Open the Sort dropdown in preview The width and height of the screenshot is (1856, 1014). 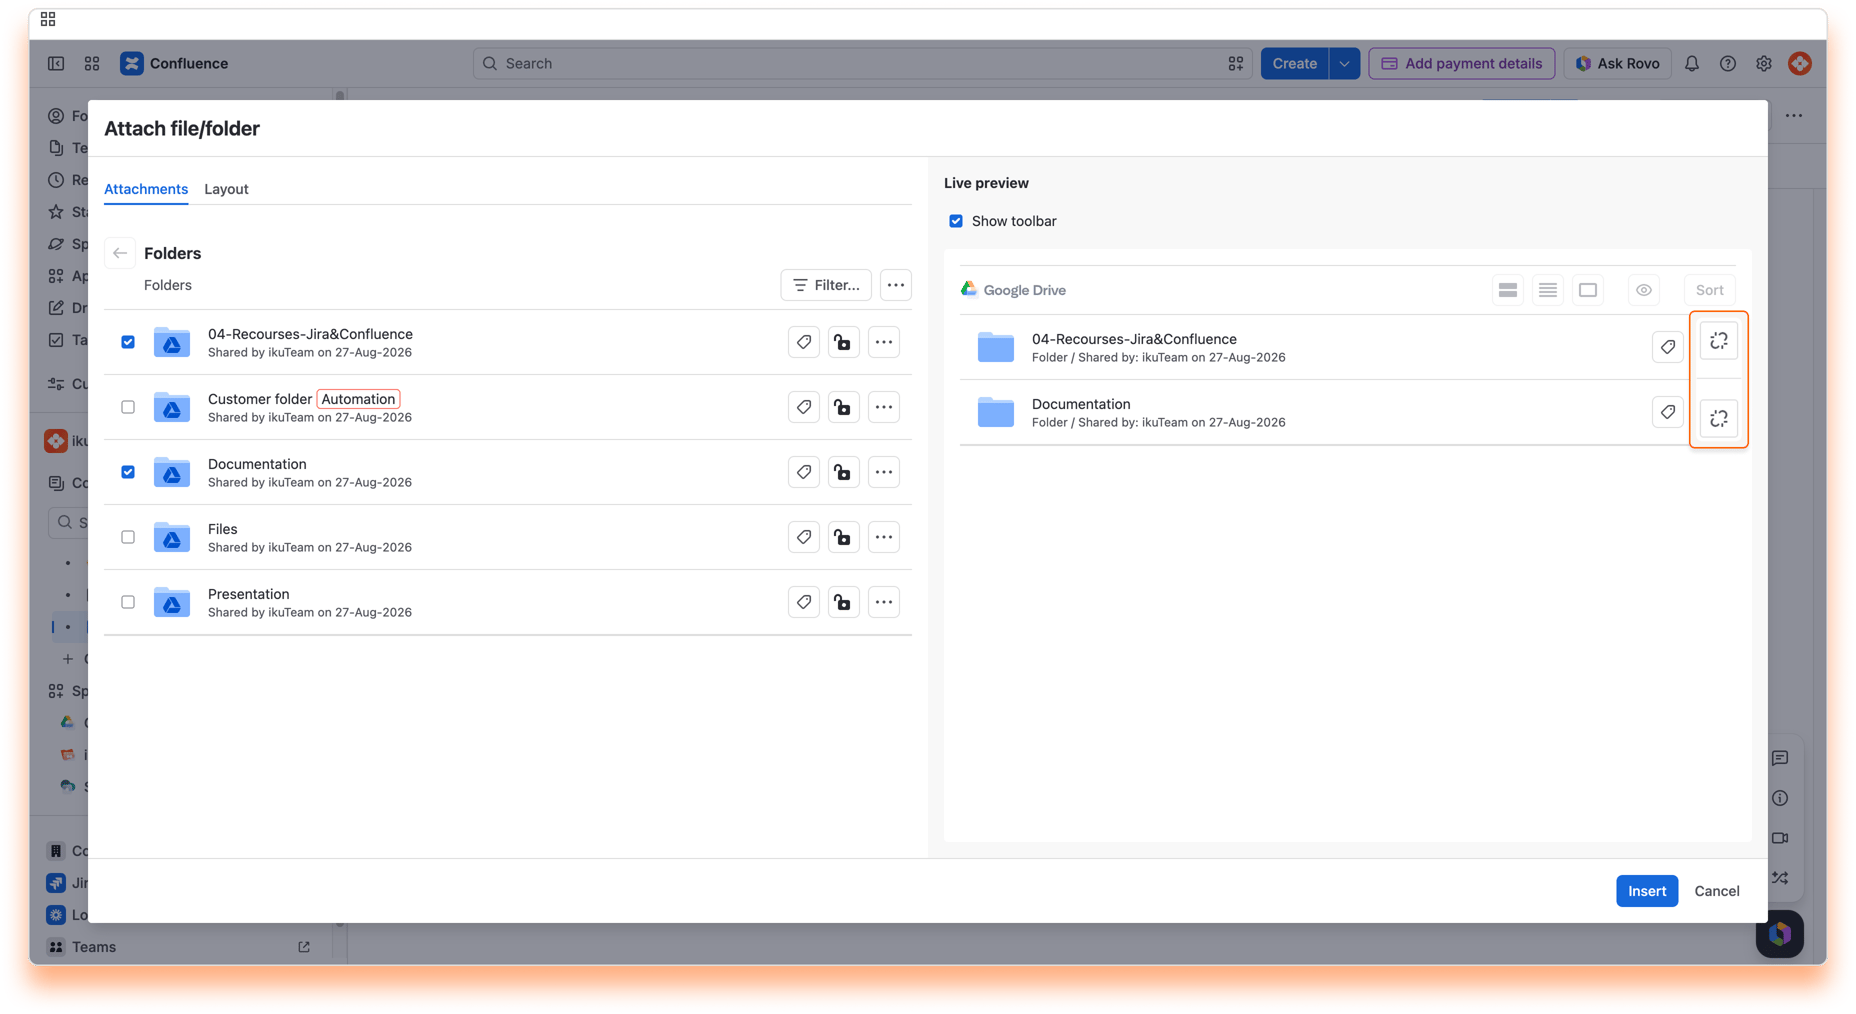point(1710,290)
